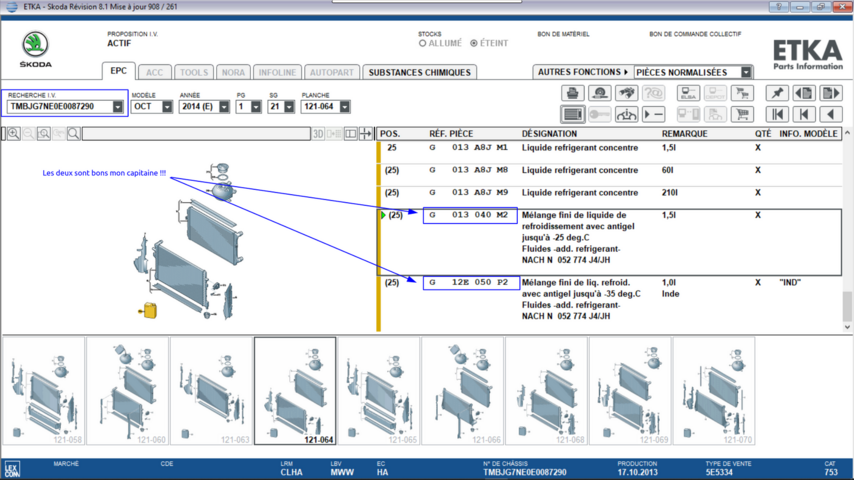Switch to the ACC tab
Viewport: 854px width, 480px height.
154,72
